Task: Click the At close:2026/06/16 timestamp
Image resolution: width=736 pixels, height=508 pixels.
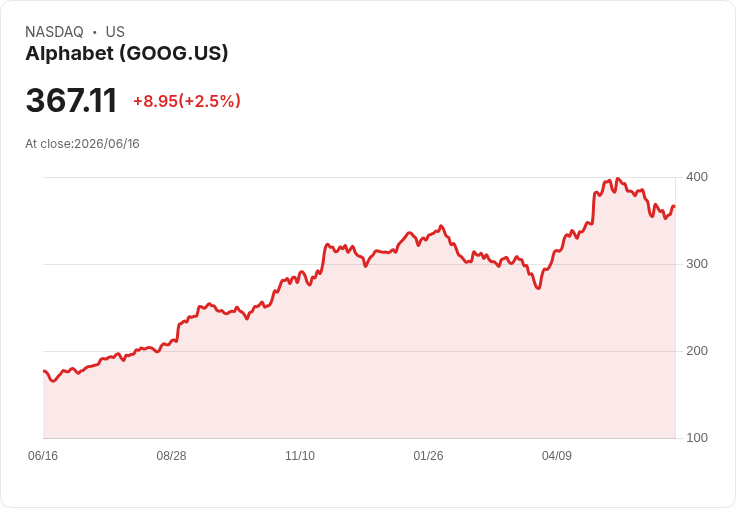Action: (82, 144)
